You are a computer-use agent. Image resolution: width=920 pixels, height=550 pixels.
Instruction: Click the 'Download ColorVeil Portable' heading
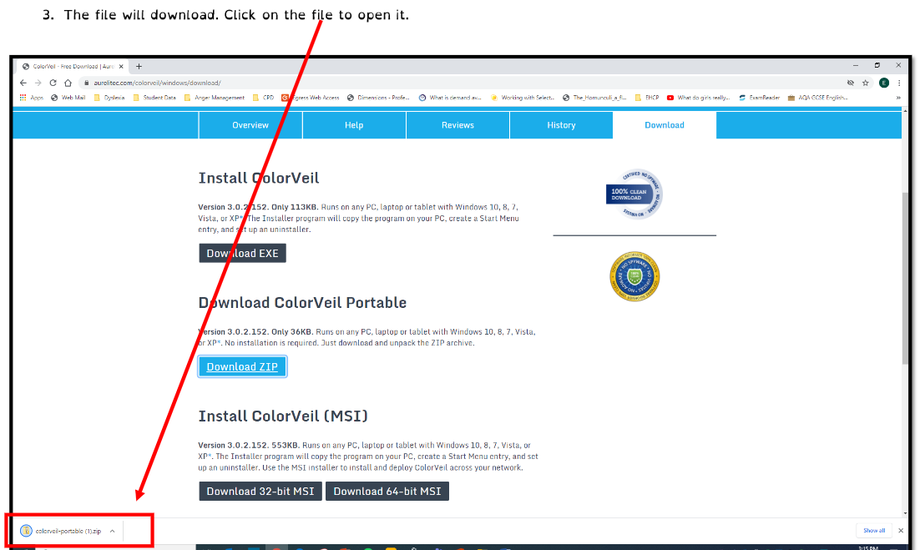click(x=302, y=303)
